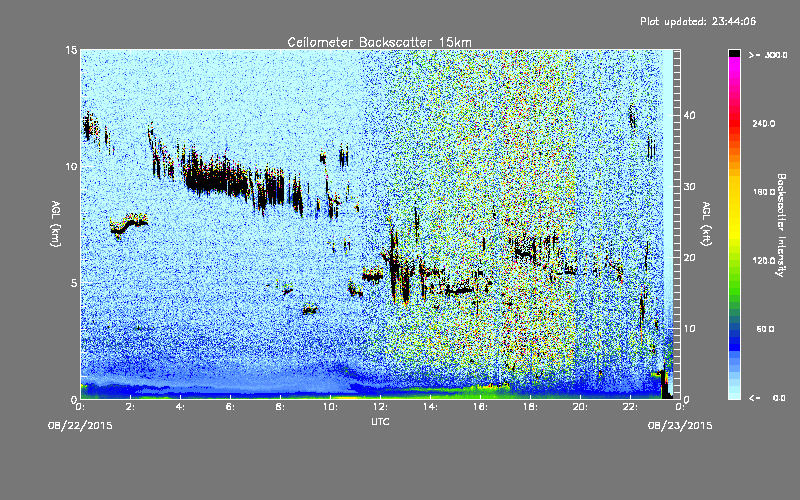Click the "10:" hour tick label
Image resolution: width=800 pixels, height=500 pixels.
point(330,407)
